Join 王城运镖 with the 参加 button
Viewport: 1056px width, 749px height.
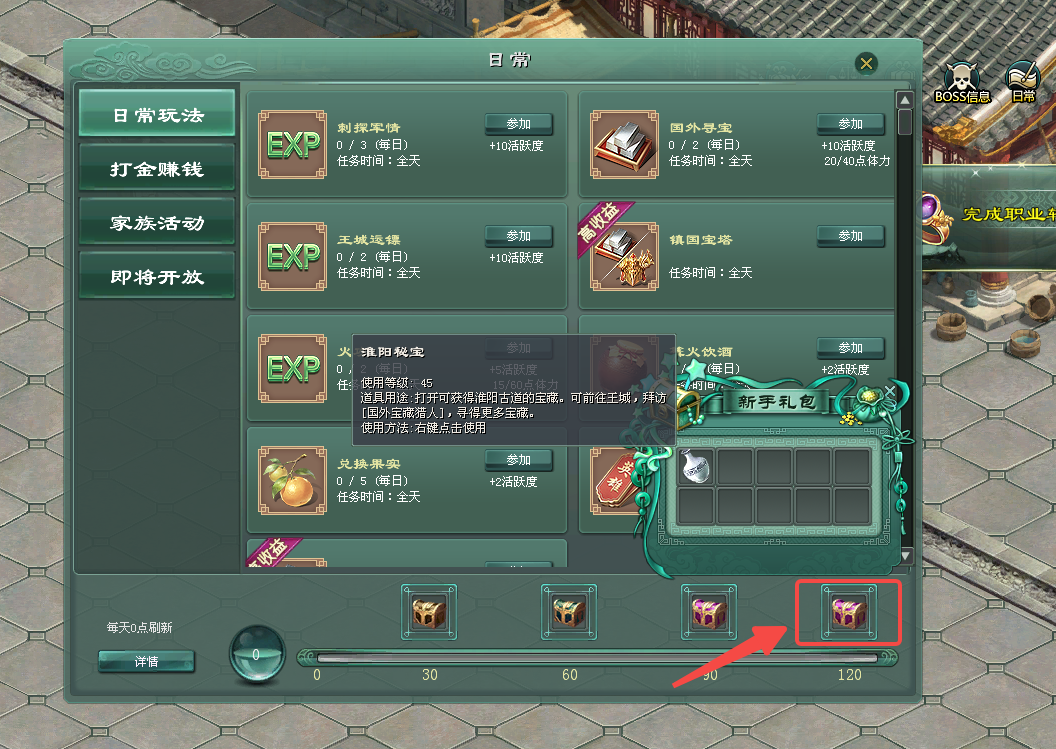coord(519,236)
